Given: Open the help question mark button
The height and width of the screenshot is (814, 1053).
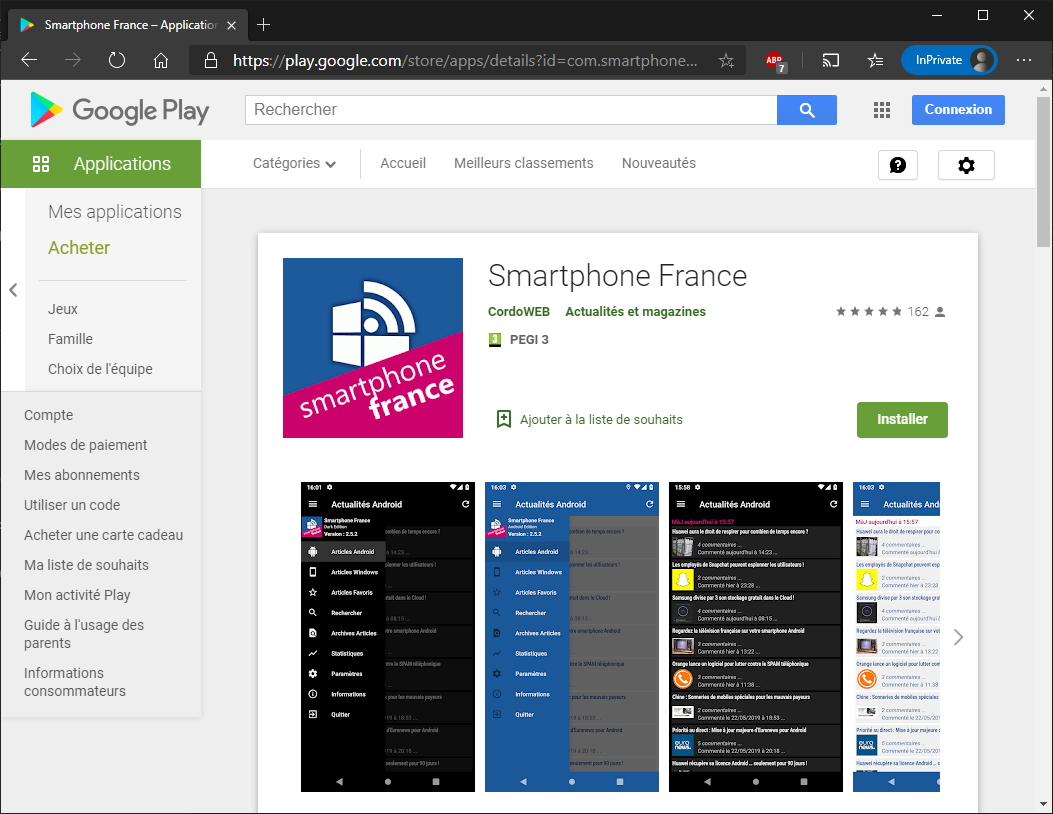Looking at the screenshot, I should point(898,165).
